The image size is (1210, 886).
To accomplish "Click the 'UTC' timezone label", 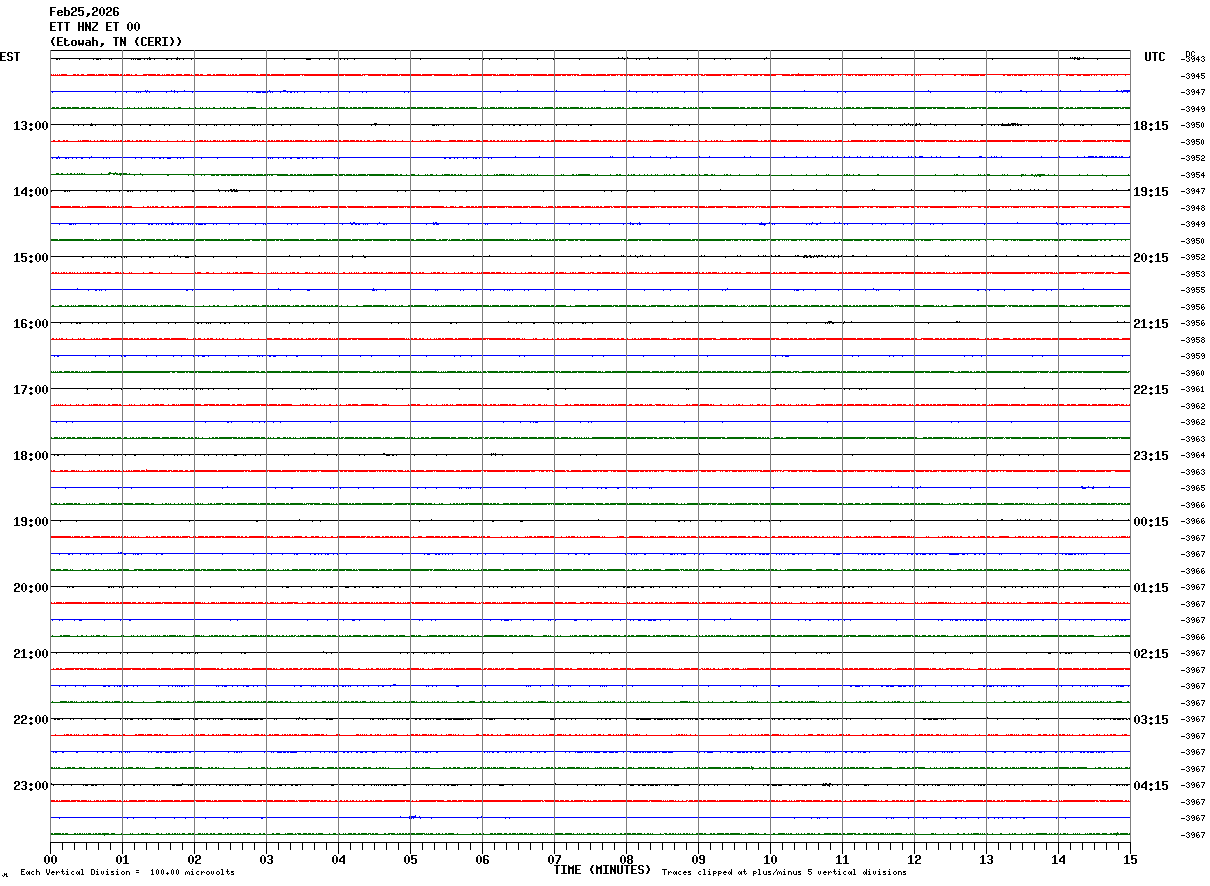I will point(1155,57).
